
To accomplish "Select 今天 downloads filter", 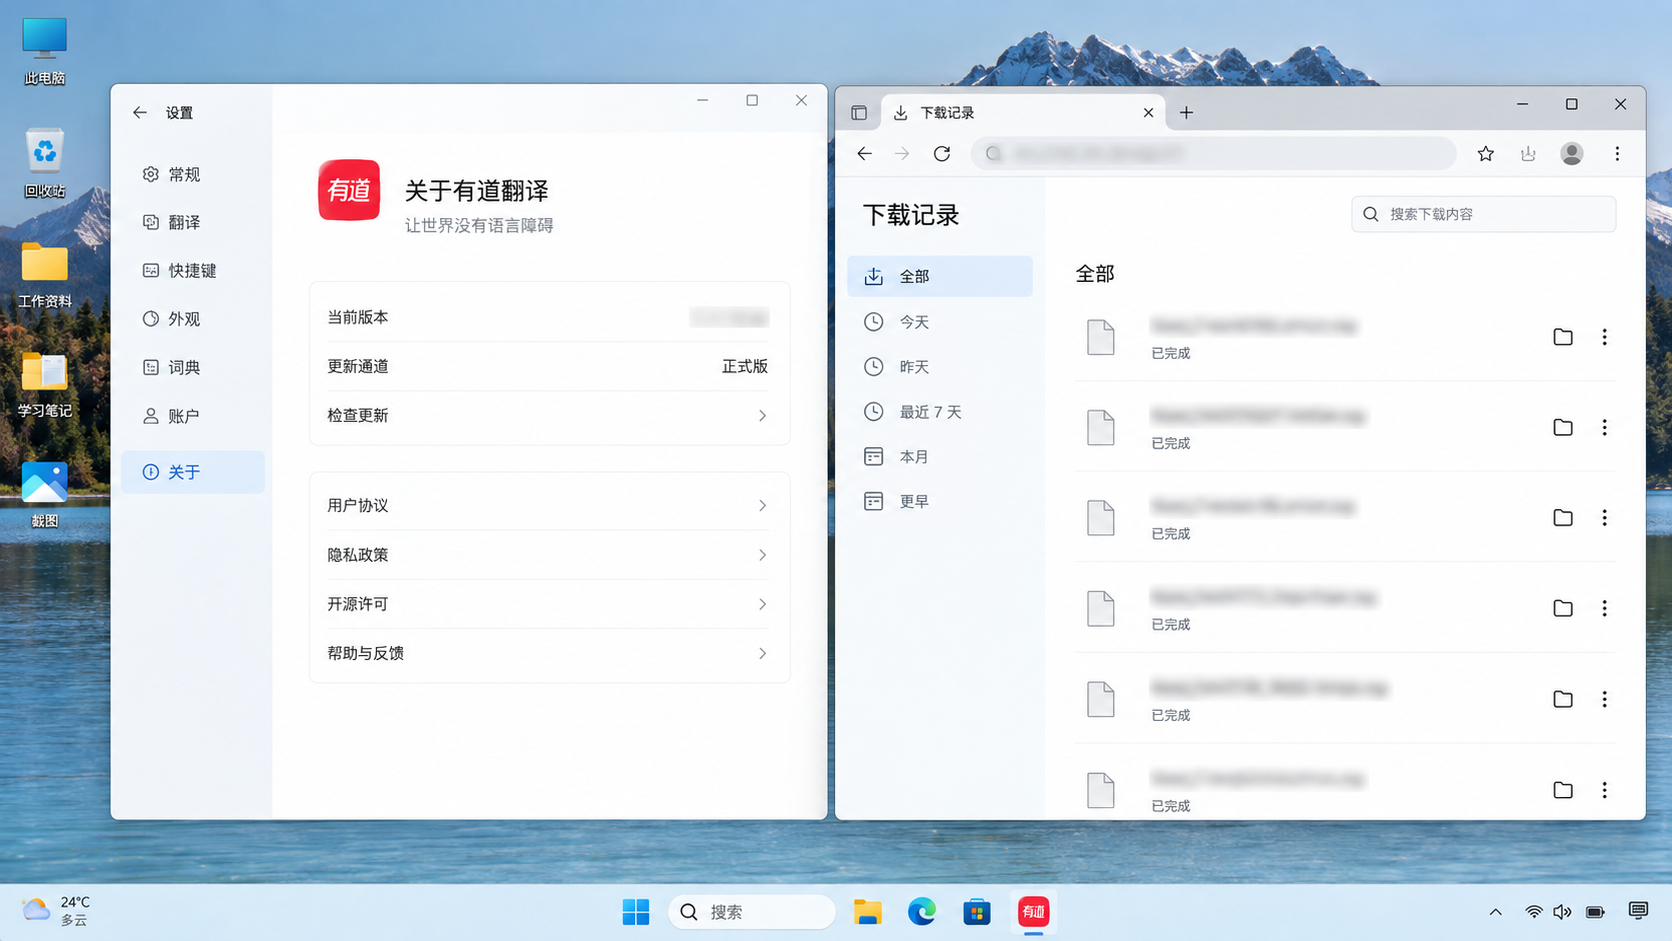I will click(x=939, y=322).
